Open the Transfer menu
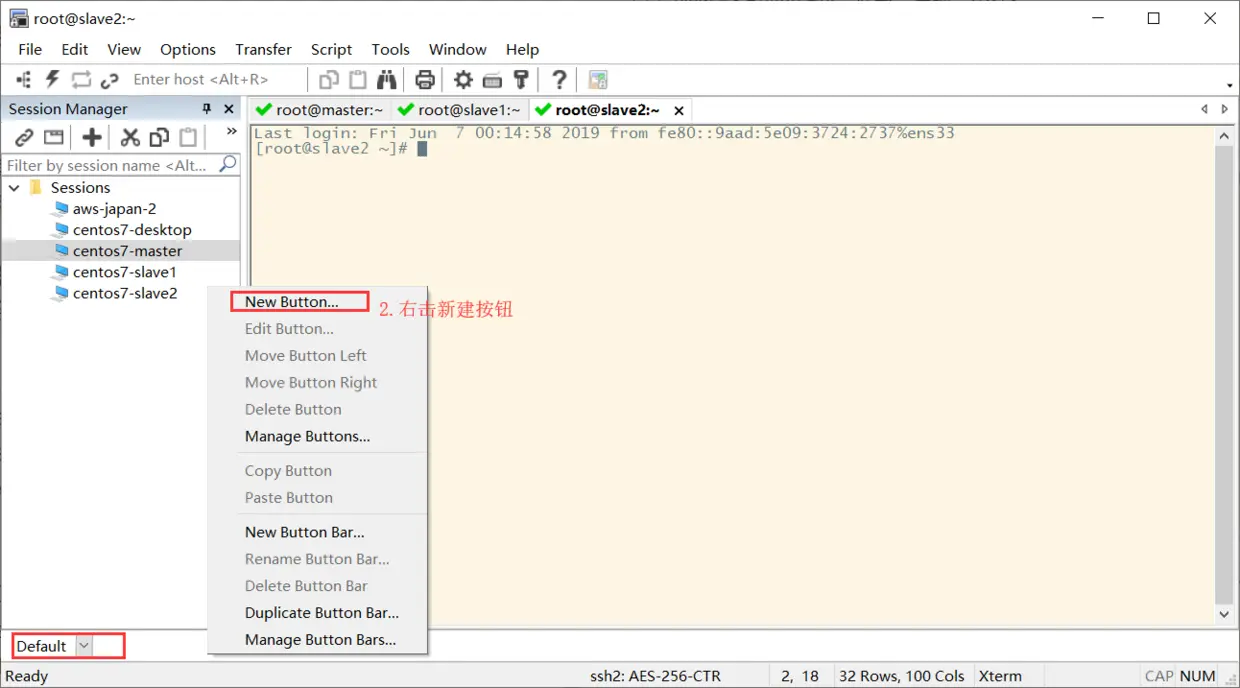1240x688 pixels. coord(263,49)
